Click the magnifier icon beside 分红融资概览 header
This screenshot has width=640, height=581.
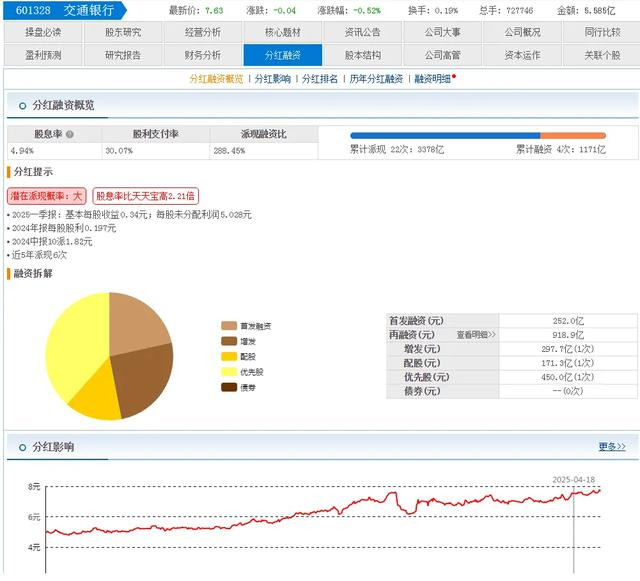coord(20,105)
